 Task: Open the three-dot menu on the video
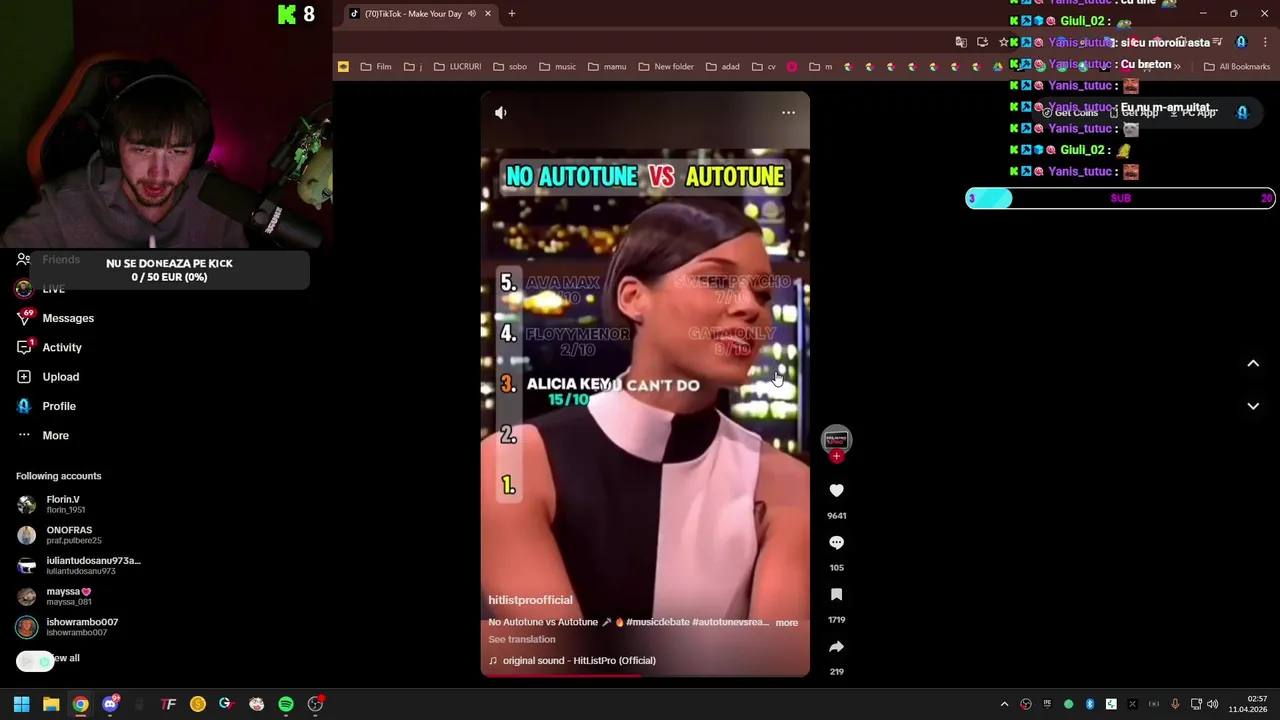pyautogui.click(x=788, y=113)
